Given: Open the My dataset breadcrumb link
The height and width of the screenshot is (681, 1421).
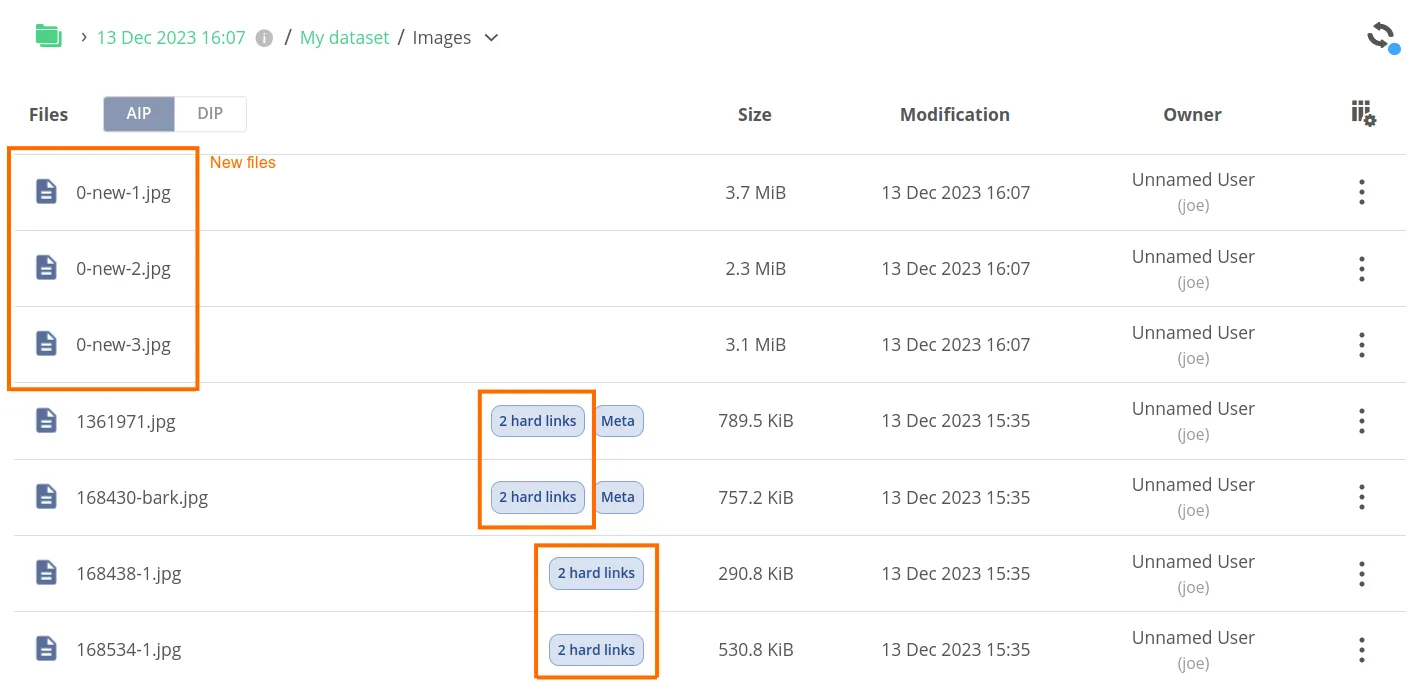Looking at the screenshot, I should pos(344,37).
